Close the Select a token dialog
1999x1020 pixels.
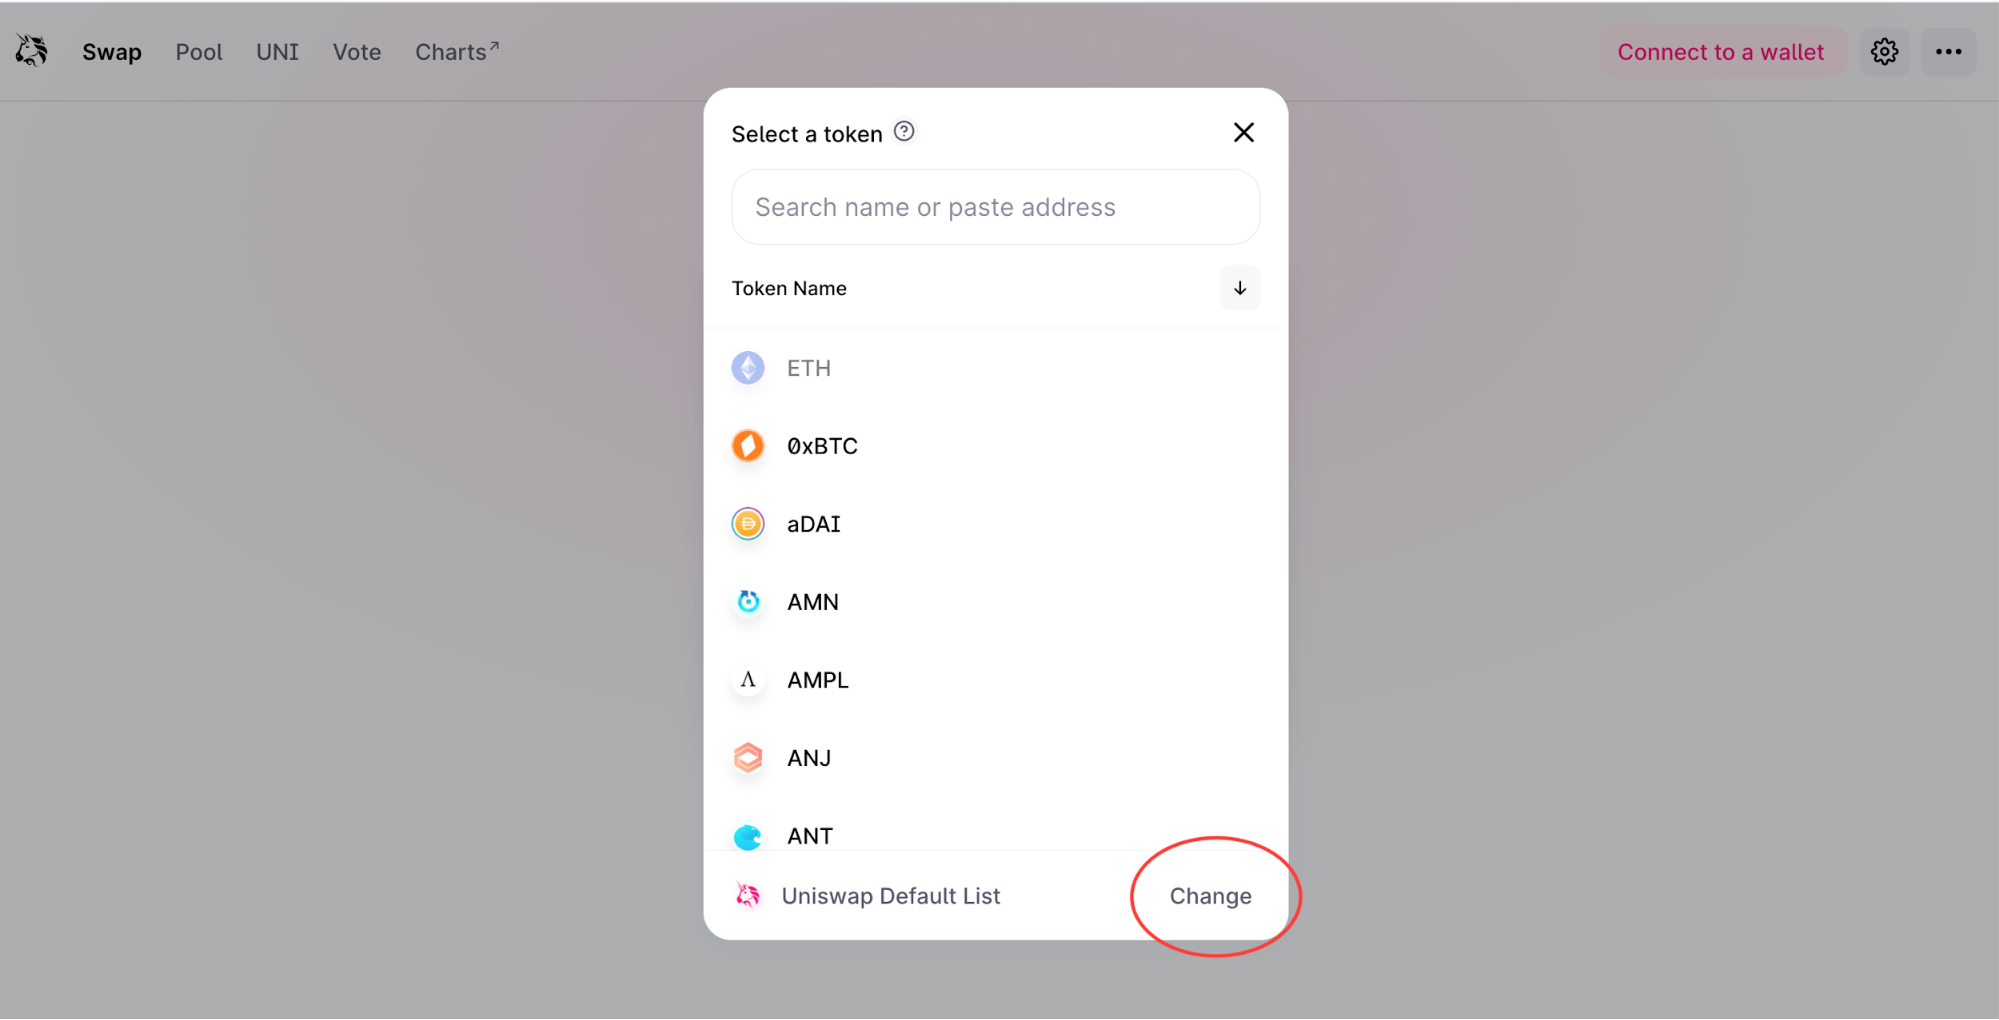coord(1243,132)
